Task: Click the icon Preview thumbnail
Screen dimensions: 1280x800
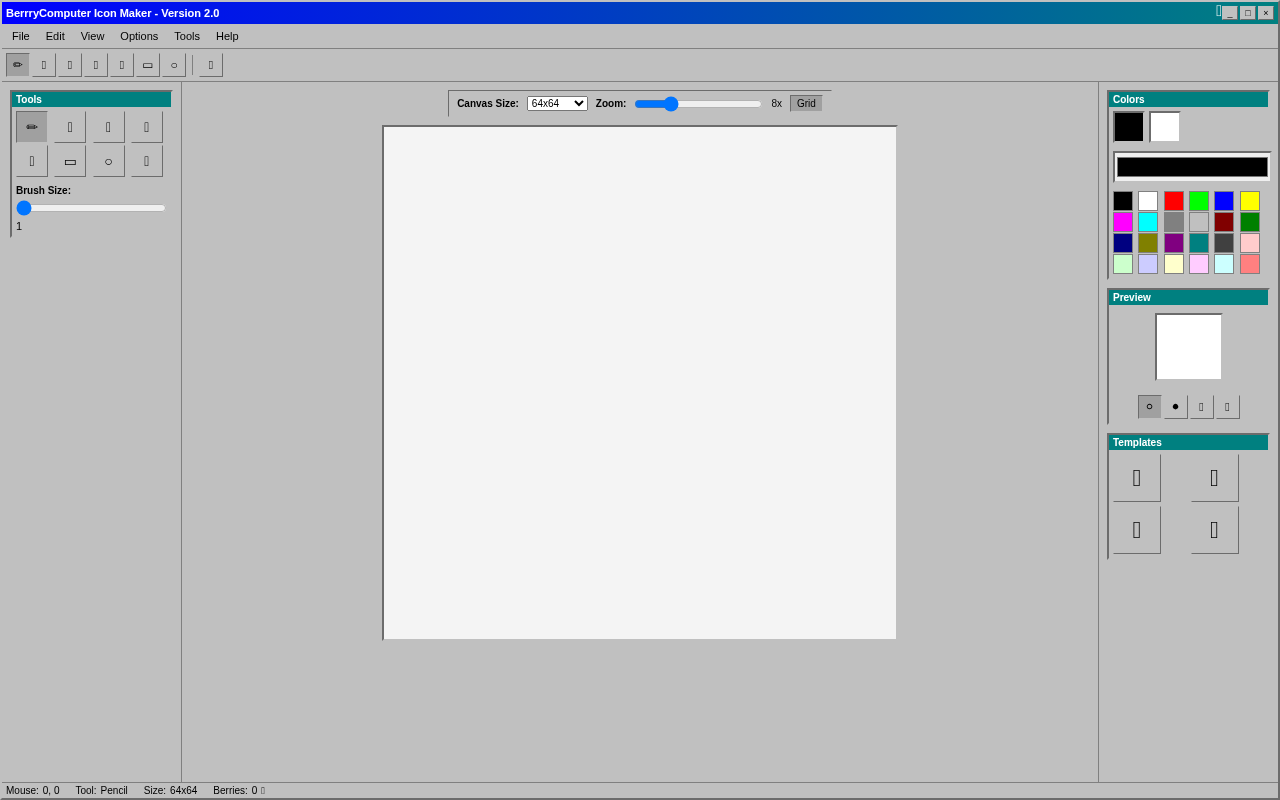Action: coord(1189,347)
